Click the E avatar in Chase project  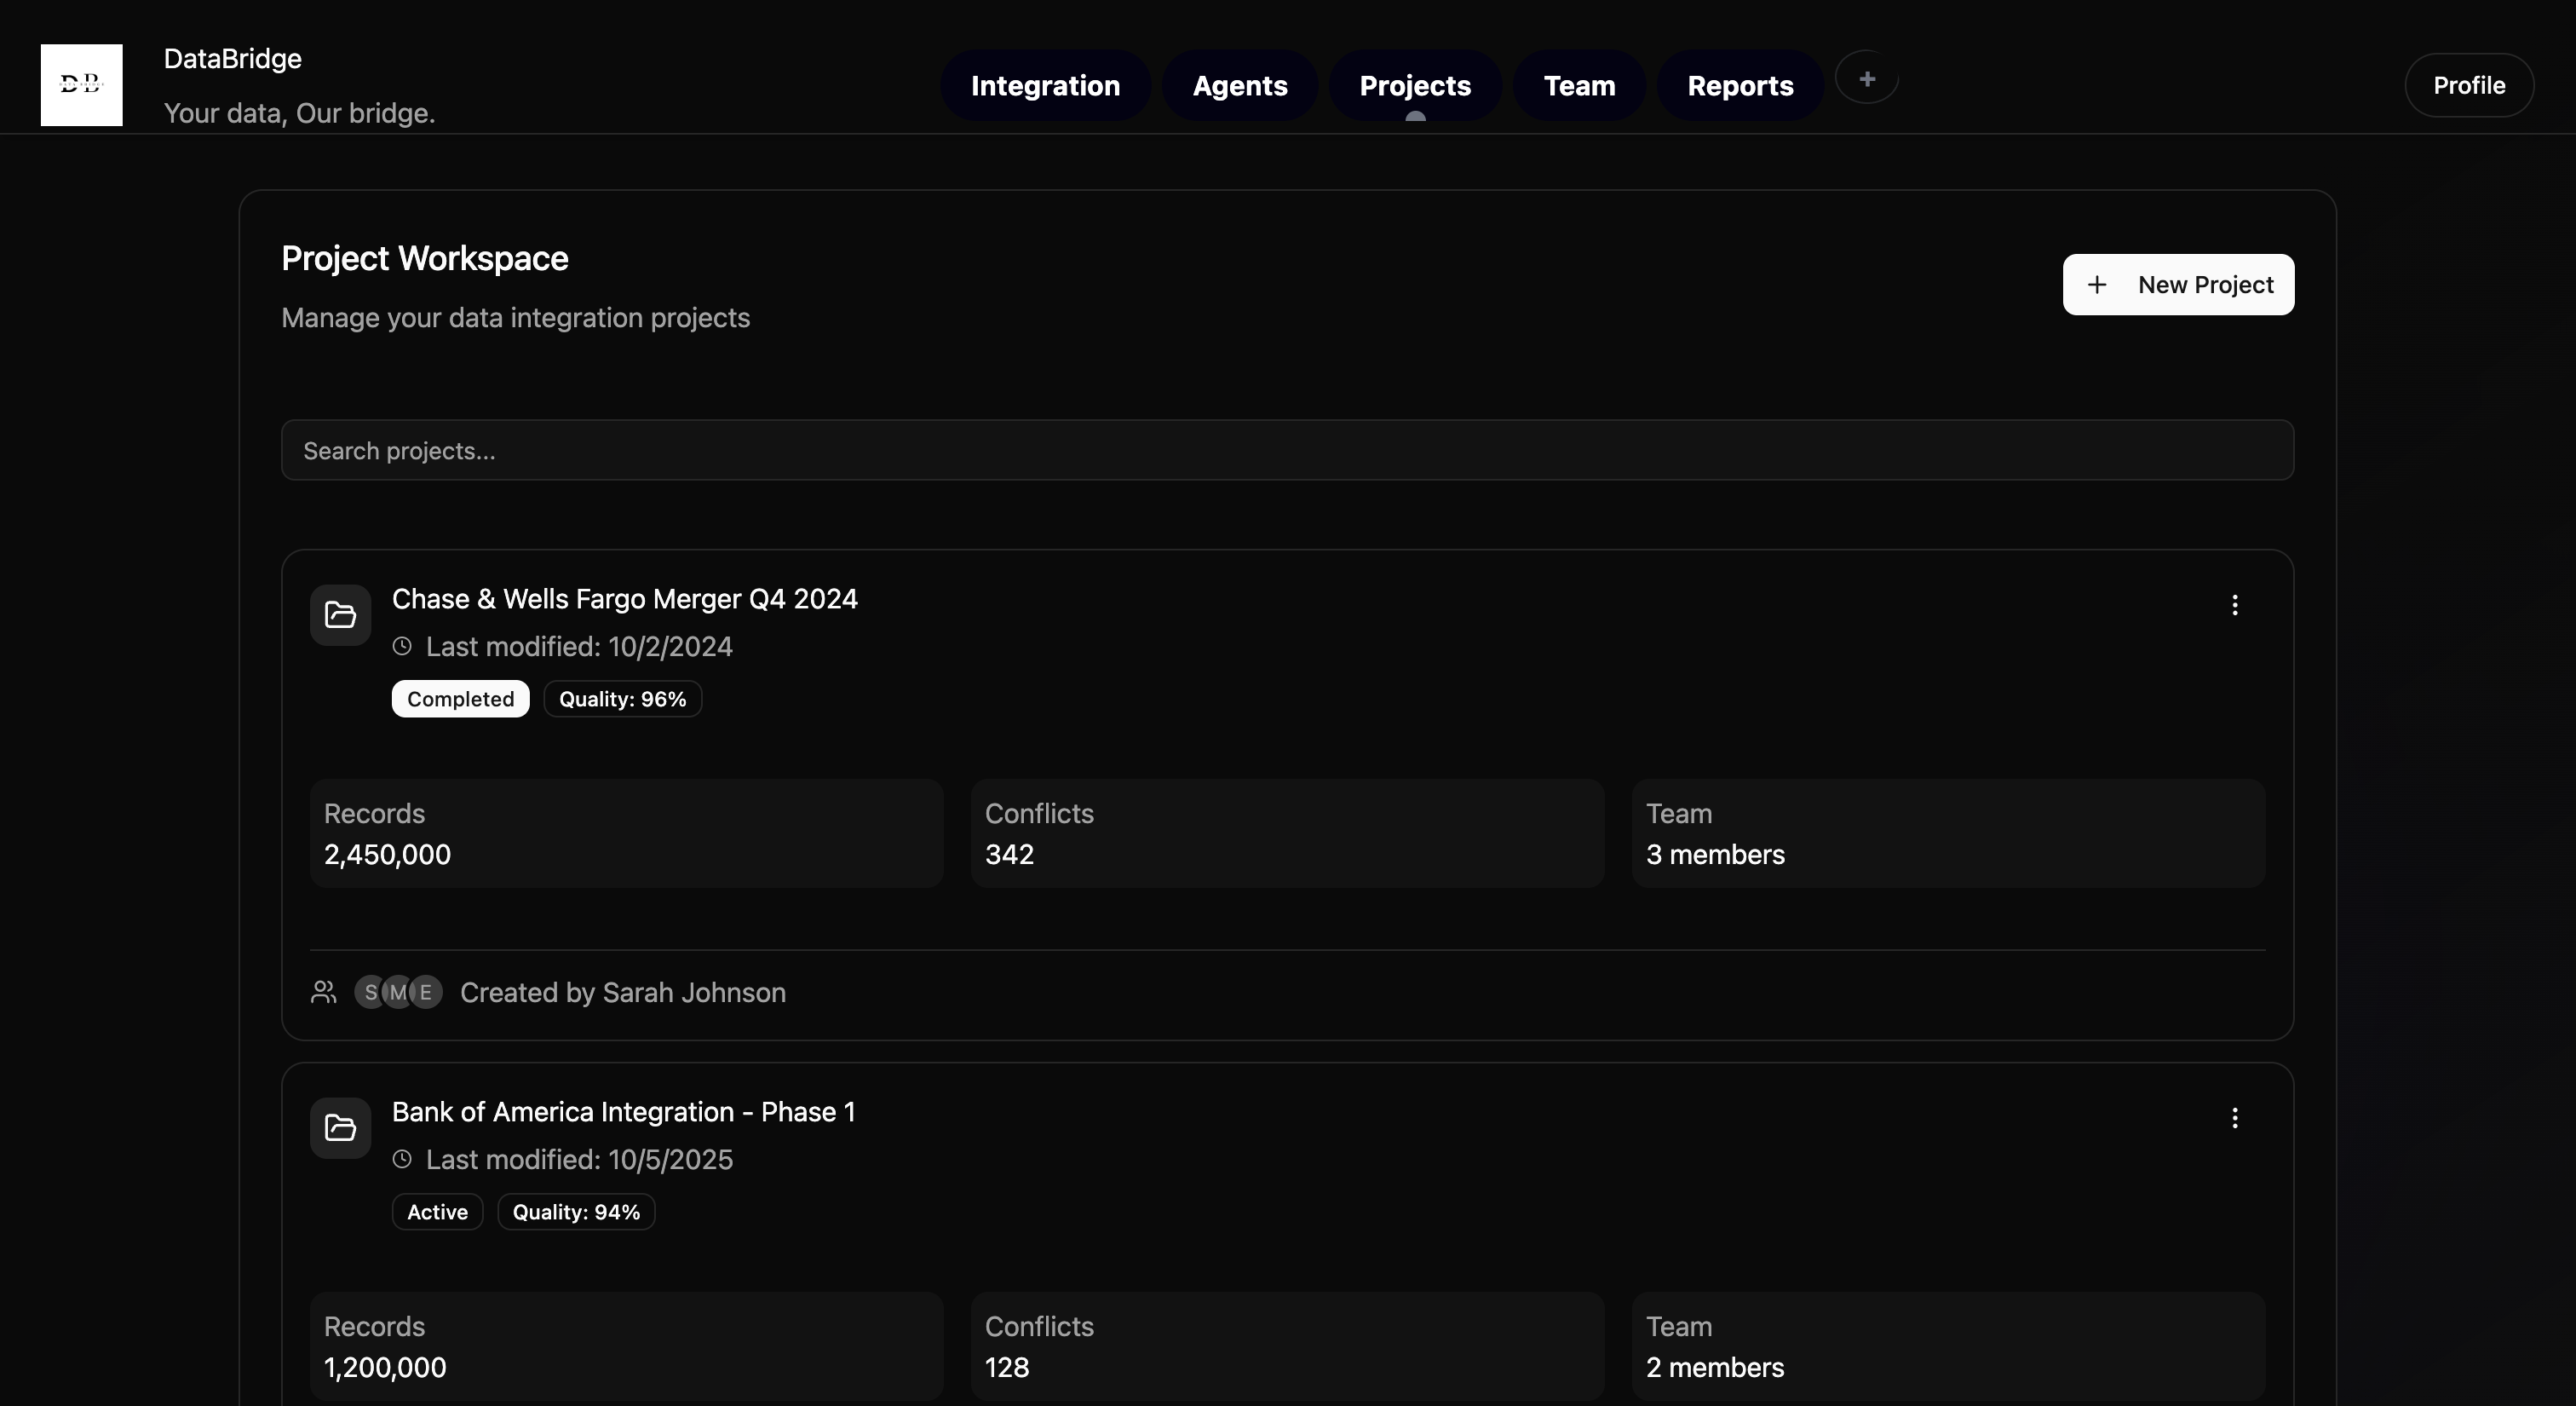click(x=427, y=992)
